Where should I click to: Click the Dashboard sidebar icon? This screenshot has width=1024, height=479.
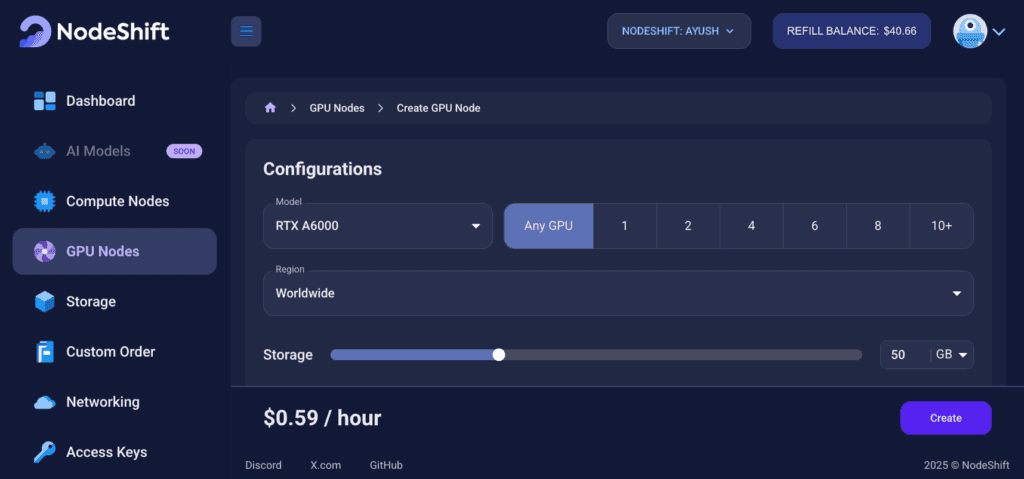[x=44, y=101]
